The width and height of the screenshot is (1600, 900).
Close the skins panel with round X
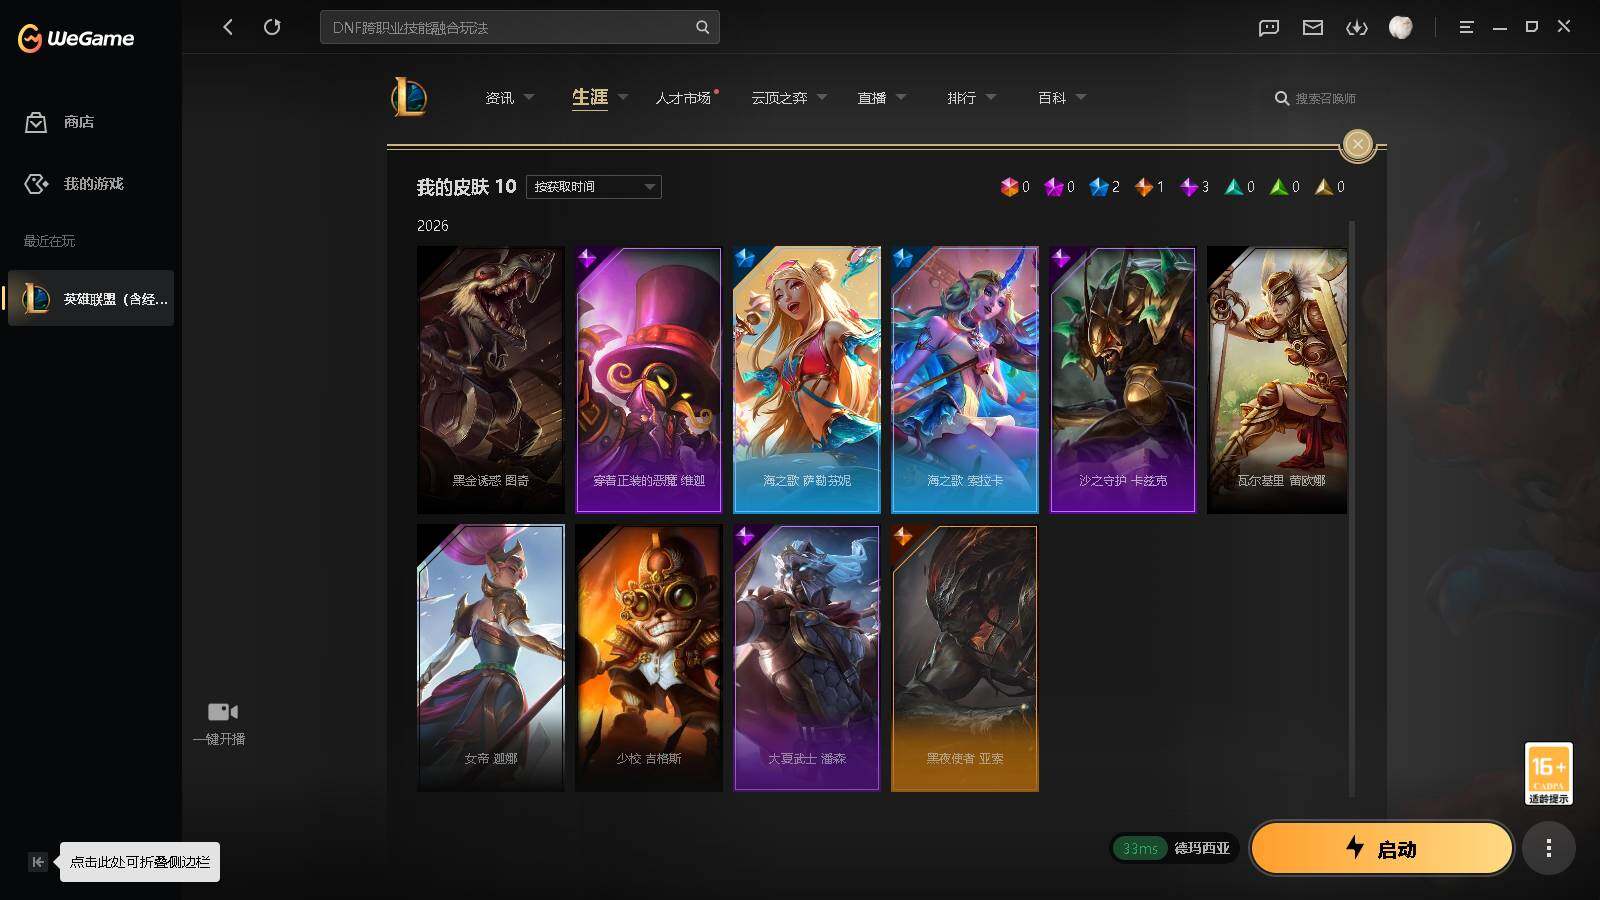tap(1358, 144)
